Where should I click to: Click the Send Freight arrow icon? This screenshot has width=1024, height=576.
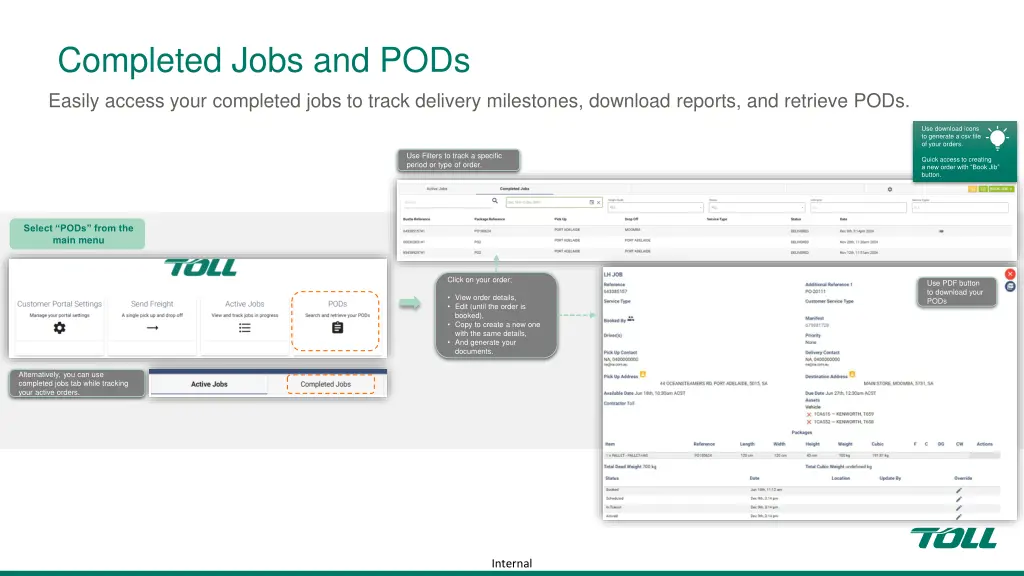point(152,328)
